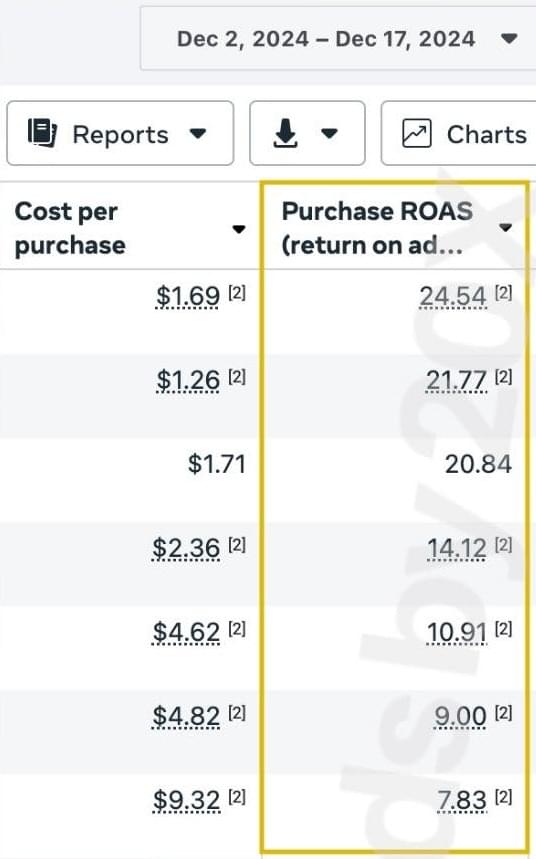
Task: Sort by the Cost per purchase header
Action: tap(70, 228)
